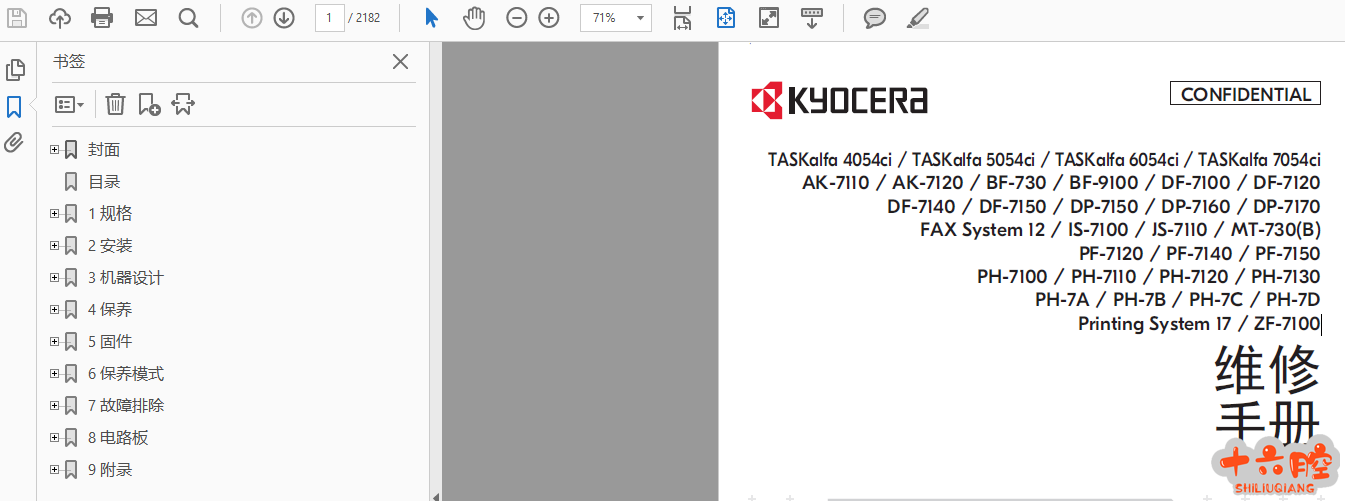Image resolution: width=1345 pixels, height=501 pixels.
Task: Expand the '1 规格' bookmark
Action: tap(55, 213)
